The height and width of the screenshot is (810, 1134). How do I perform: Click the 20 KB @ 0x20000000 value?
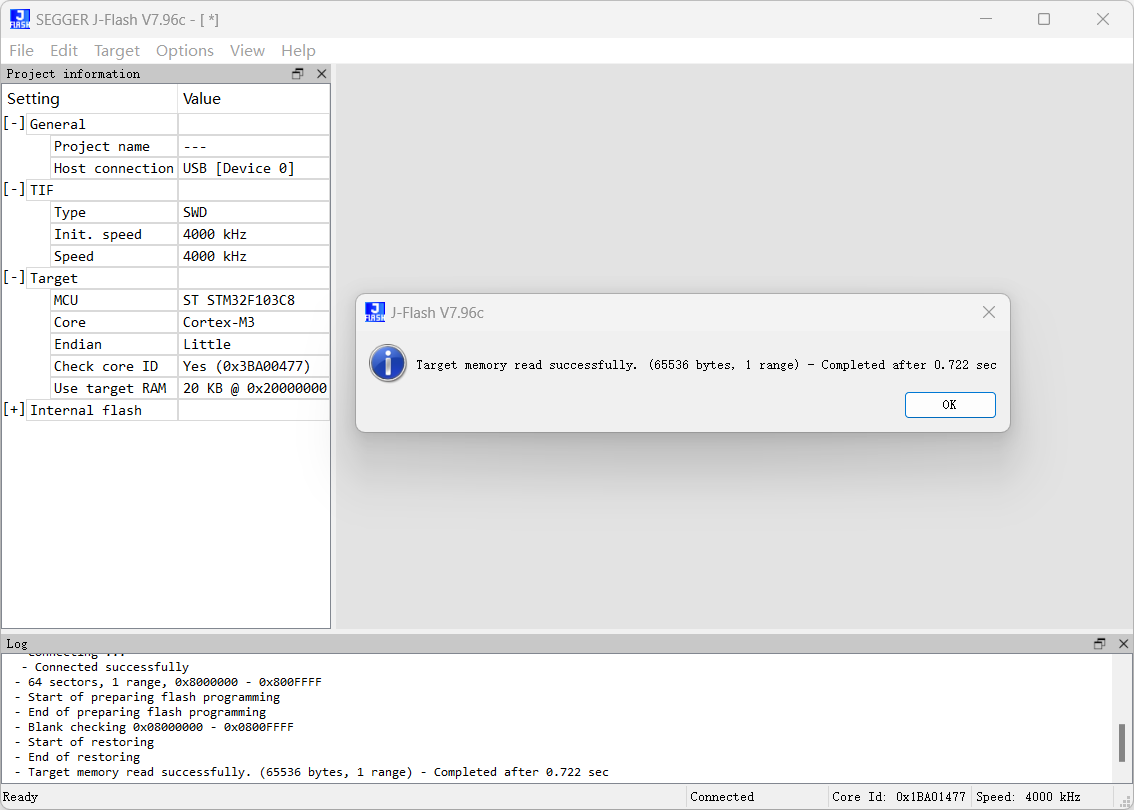click(x=255, y=388)
